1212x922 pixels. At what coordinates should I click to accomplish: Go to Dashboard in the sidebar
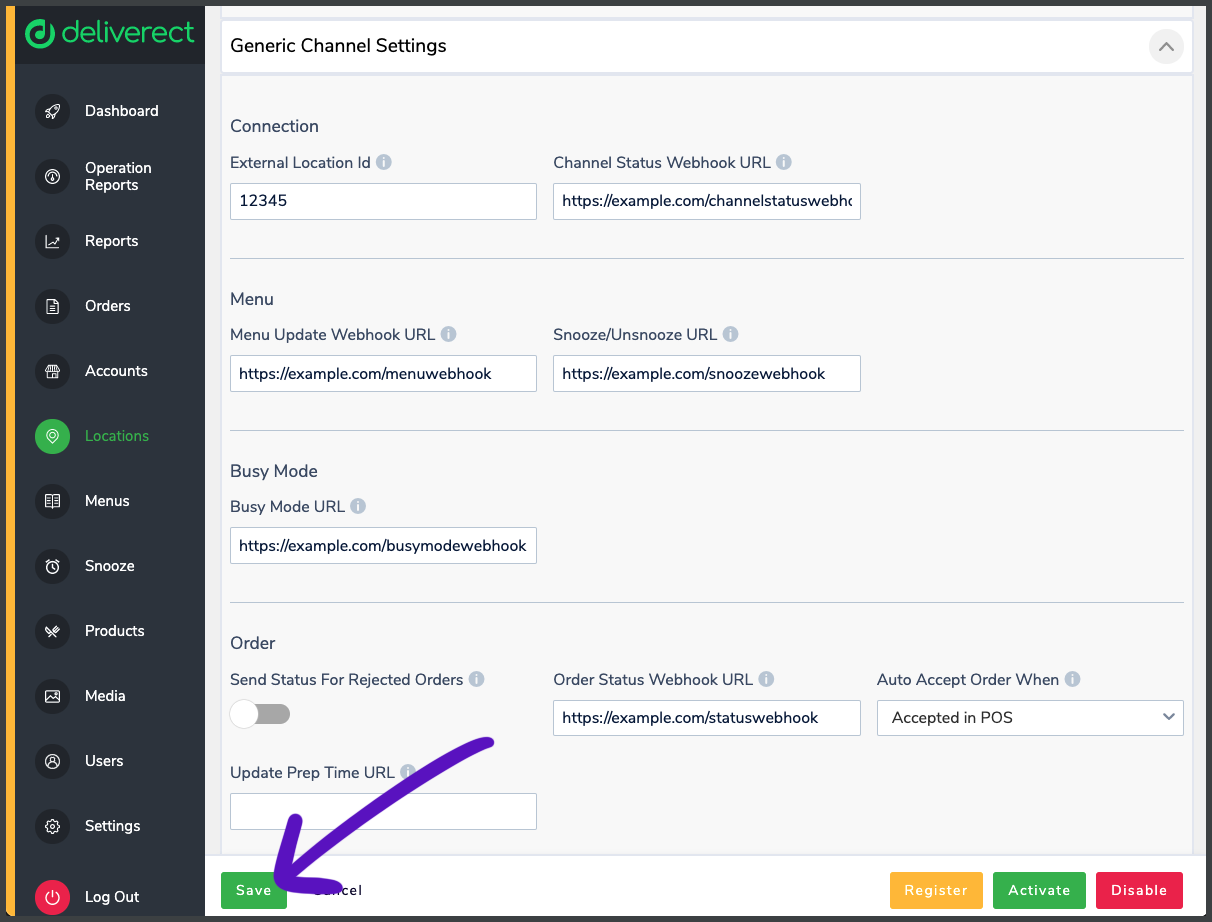pyautogui.click(x=122, y=111)
